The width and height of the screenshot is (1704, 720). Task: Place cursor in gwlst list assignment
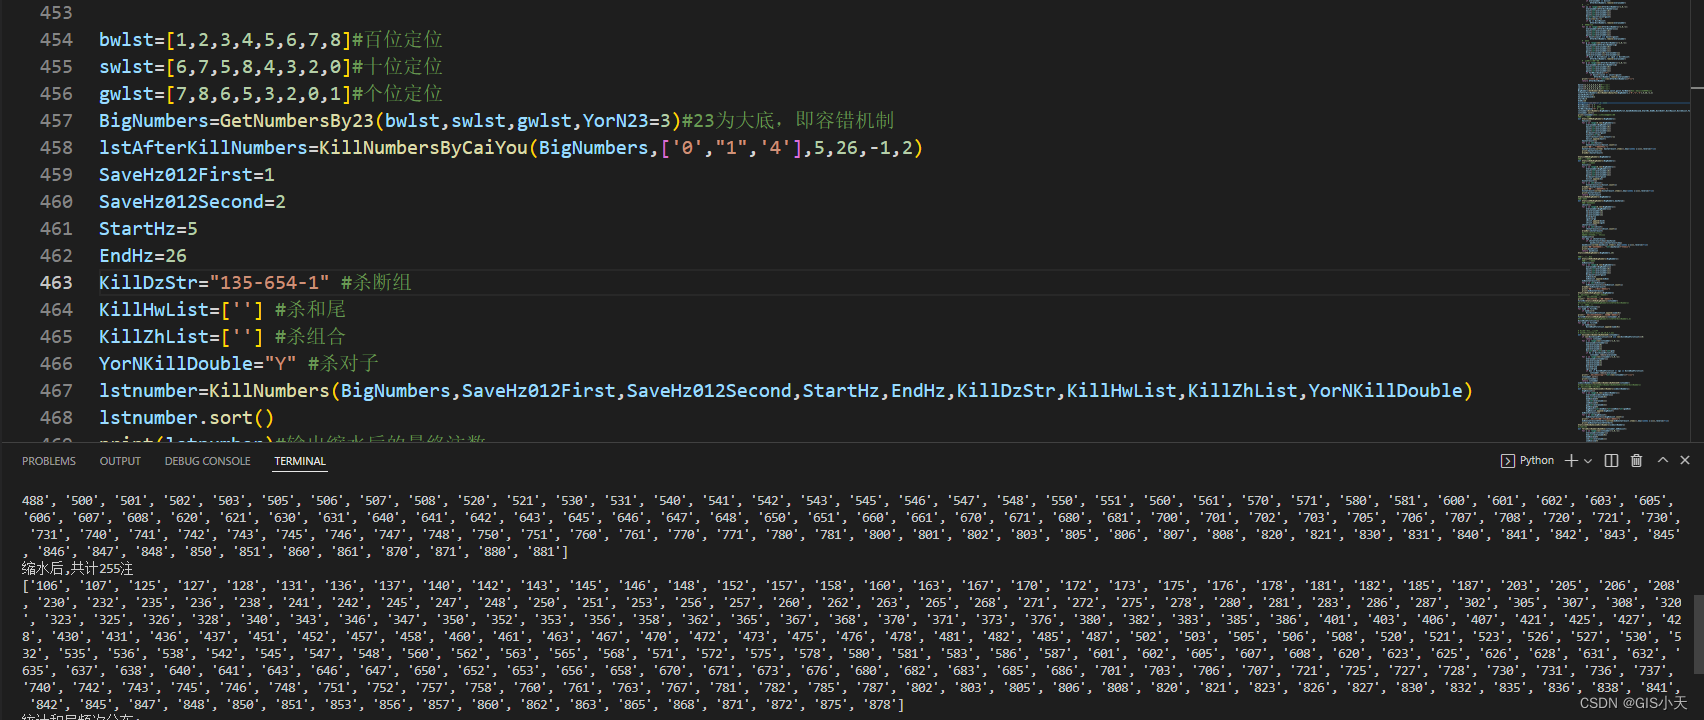pyautogui.click(x=225, y=94)
